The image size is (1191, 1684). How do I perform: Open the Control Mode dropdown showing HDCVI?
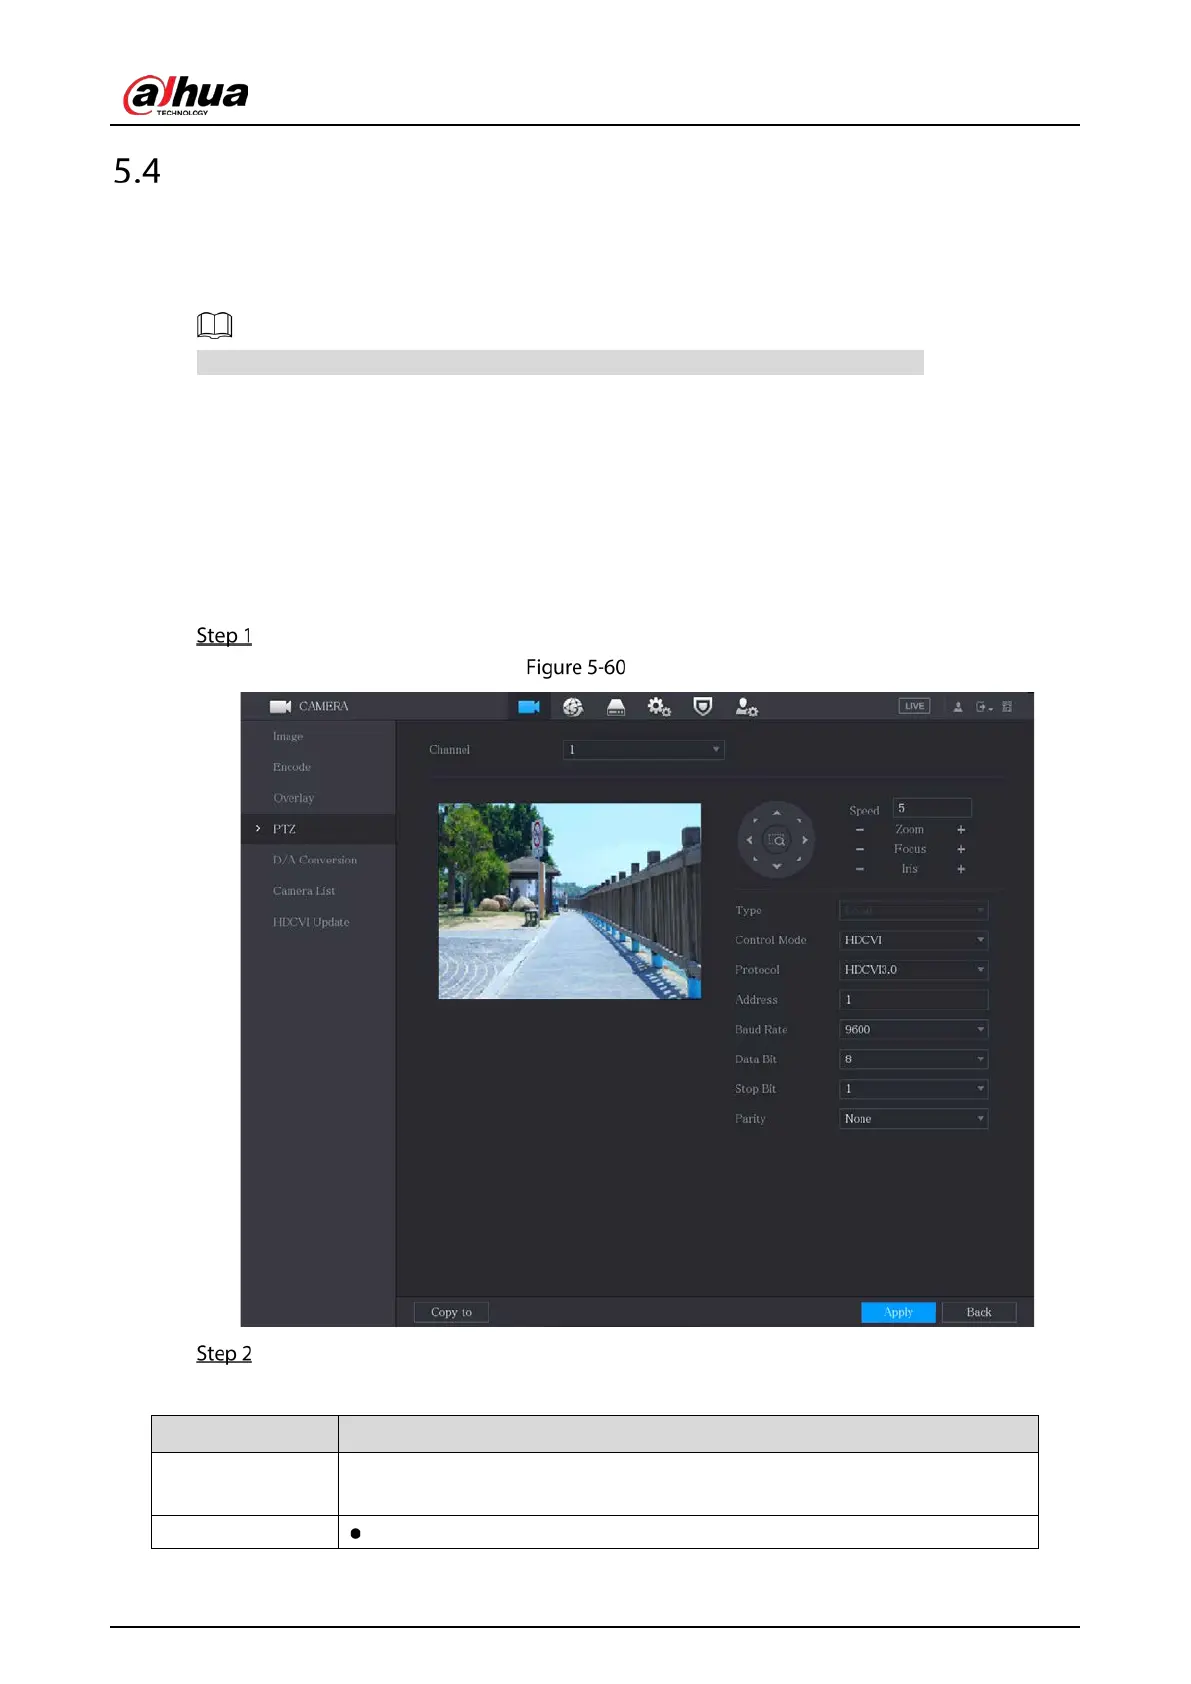[913, 940]
